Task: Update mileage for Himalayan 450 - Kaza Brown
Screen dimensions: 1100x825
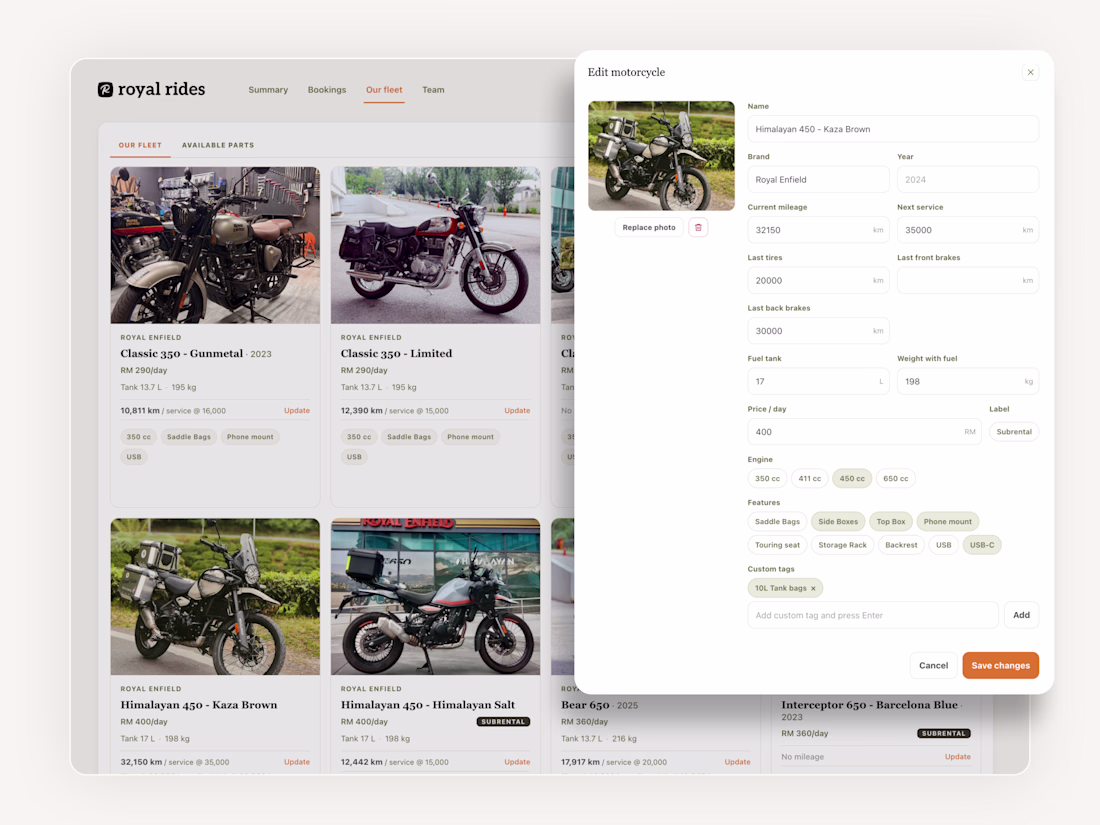Action: 297,762
